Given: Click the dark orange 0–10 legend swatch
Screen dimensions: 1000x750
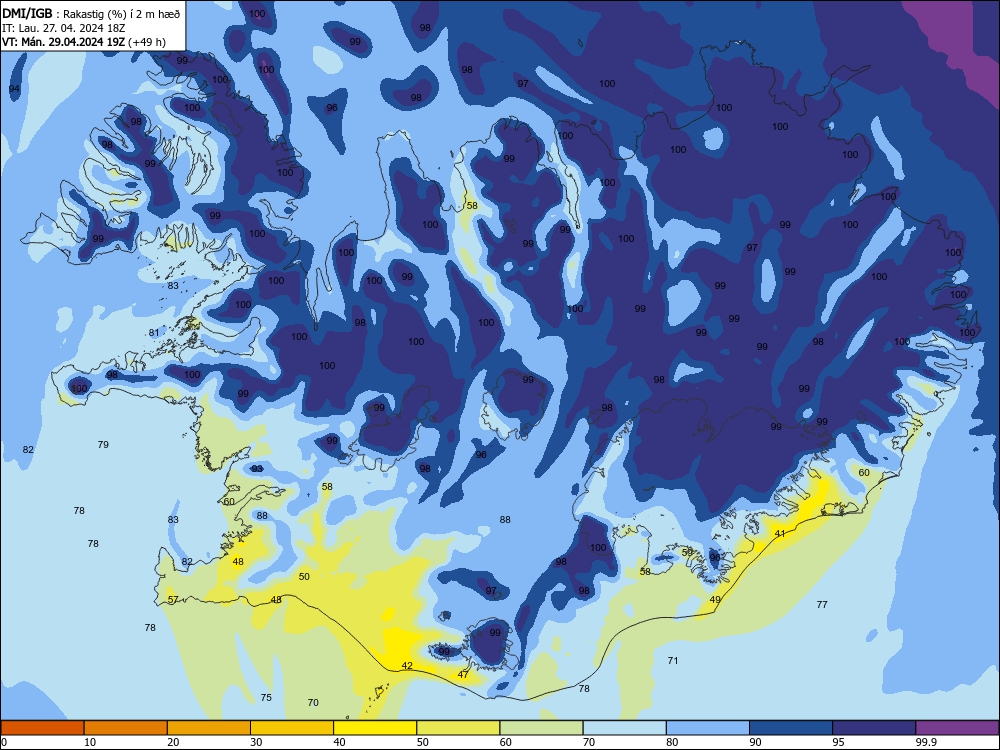Looking at the screenshot, I should pyautogui.click(x=43, y=728).
